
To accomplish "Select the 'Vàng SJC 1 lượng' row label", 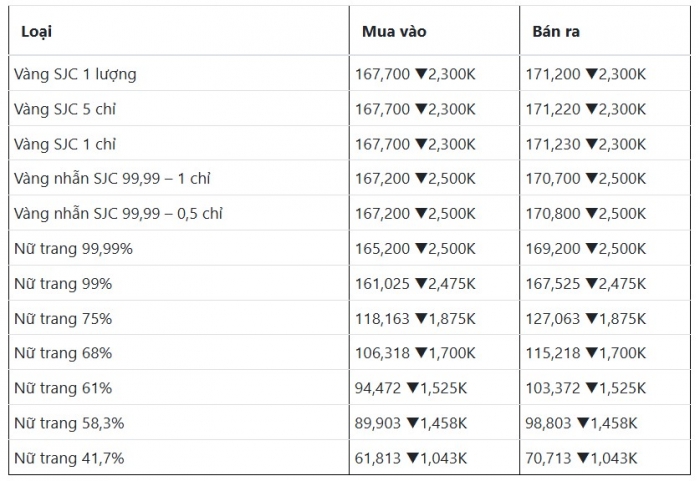I will point(75,74).
